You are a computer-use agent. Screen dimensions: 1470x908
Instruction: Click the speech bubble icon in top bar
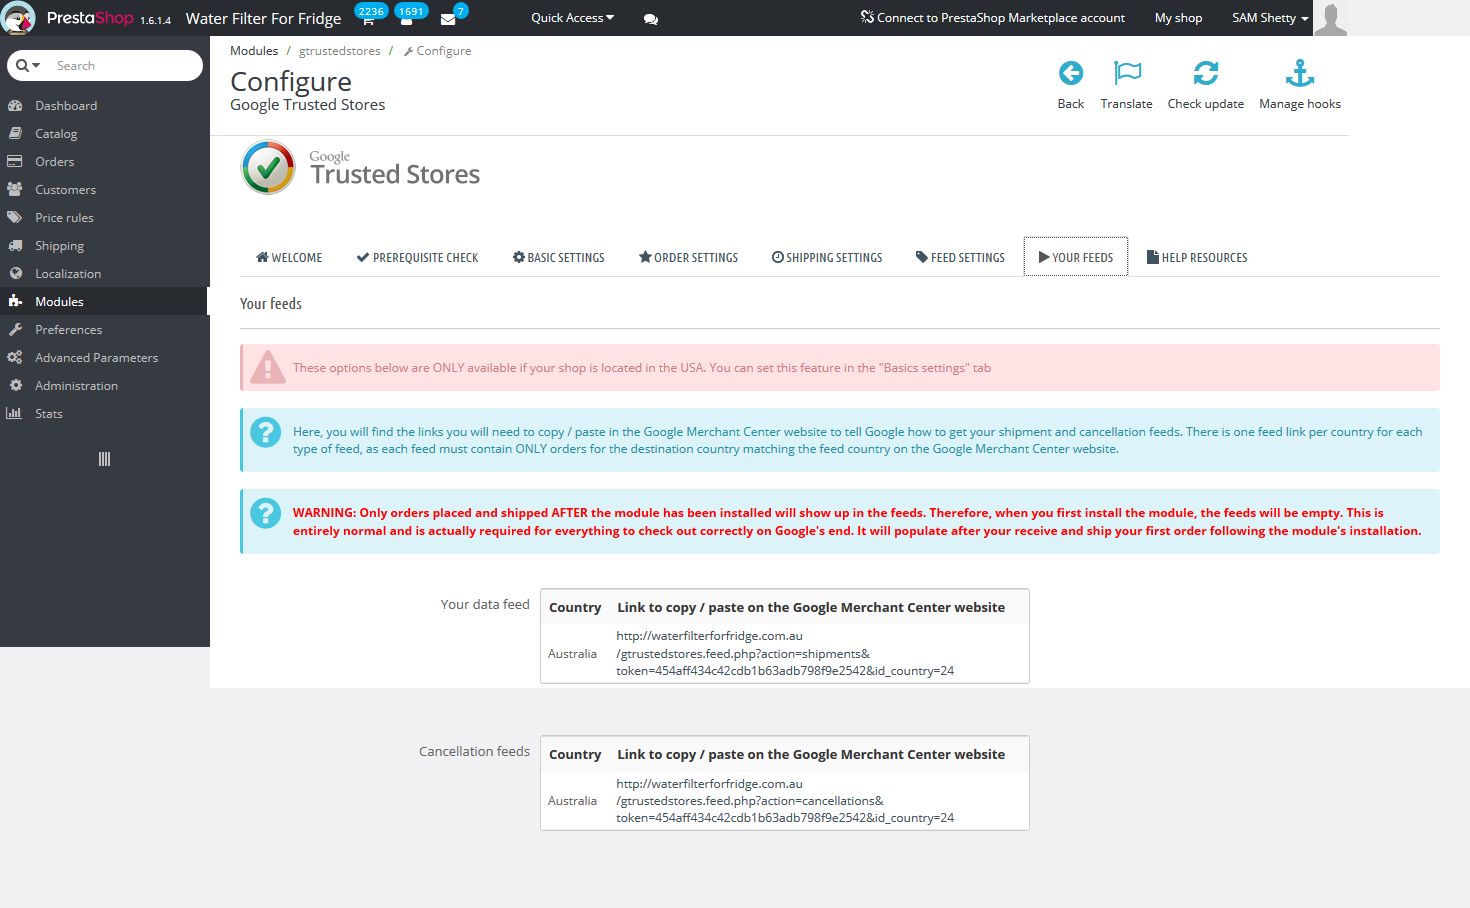point(650,19)
